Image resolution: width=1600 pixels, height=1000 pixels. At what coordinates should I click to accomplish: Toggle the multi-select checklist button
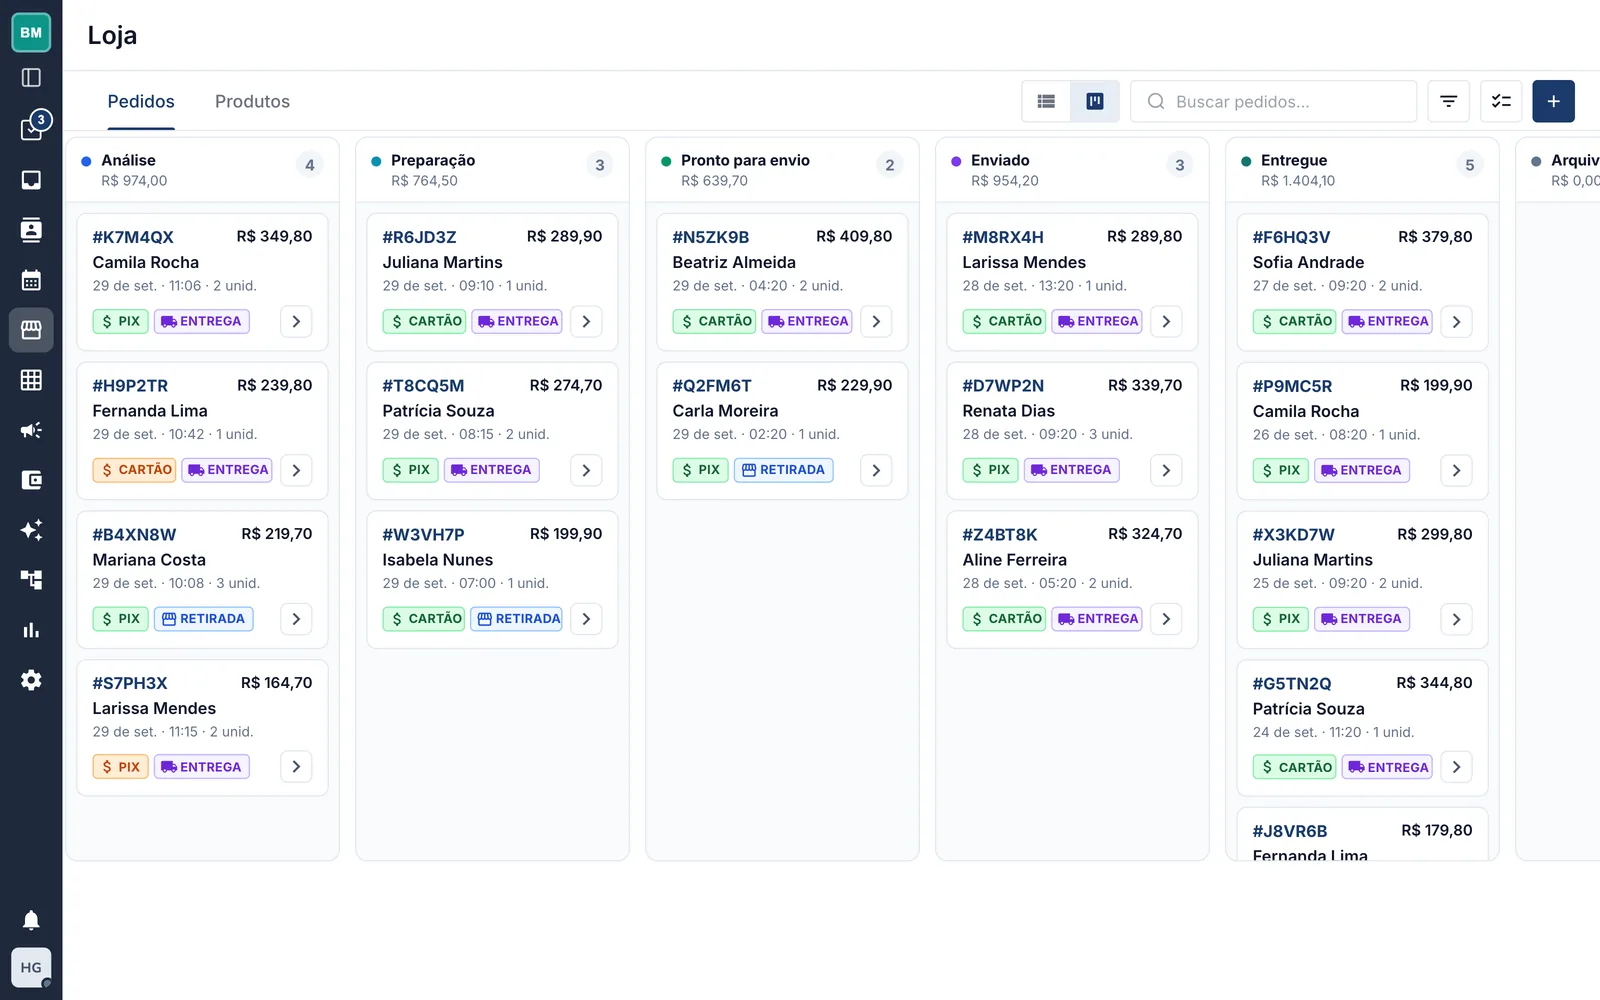point(1501,101)
